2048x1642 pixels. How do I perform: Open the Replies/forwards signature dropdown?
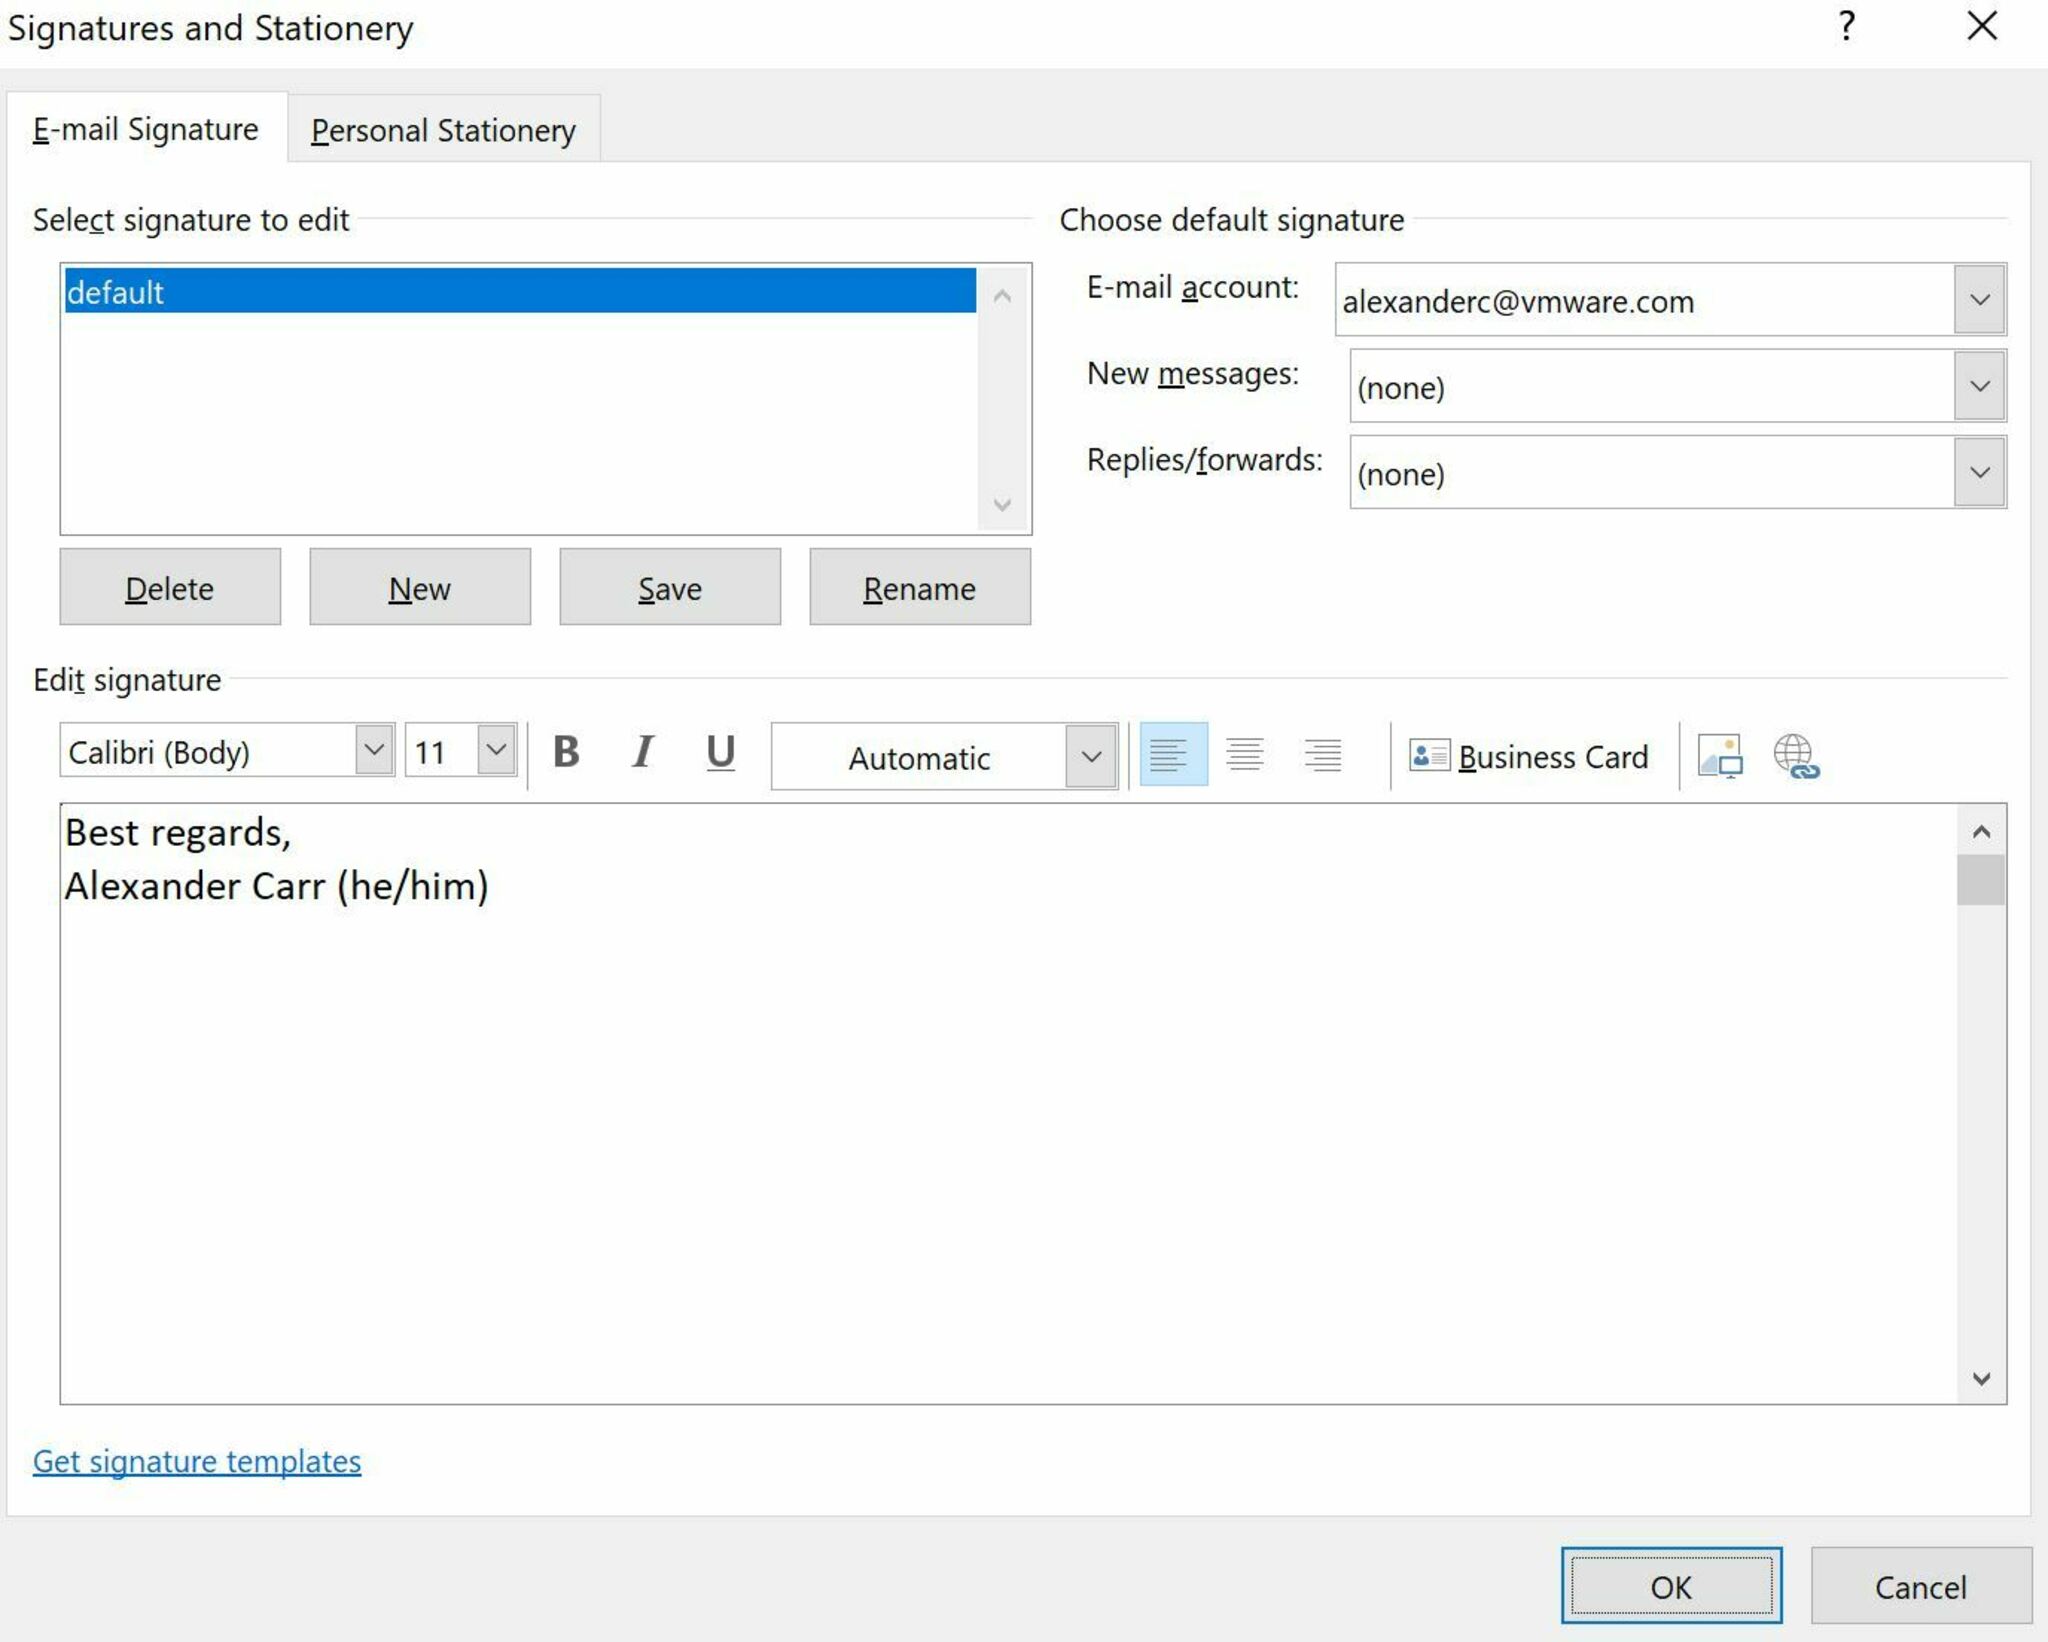tap(1979, 473)
